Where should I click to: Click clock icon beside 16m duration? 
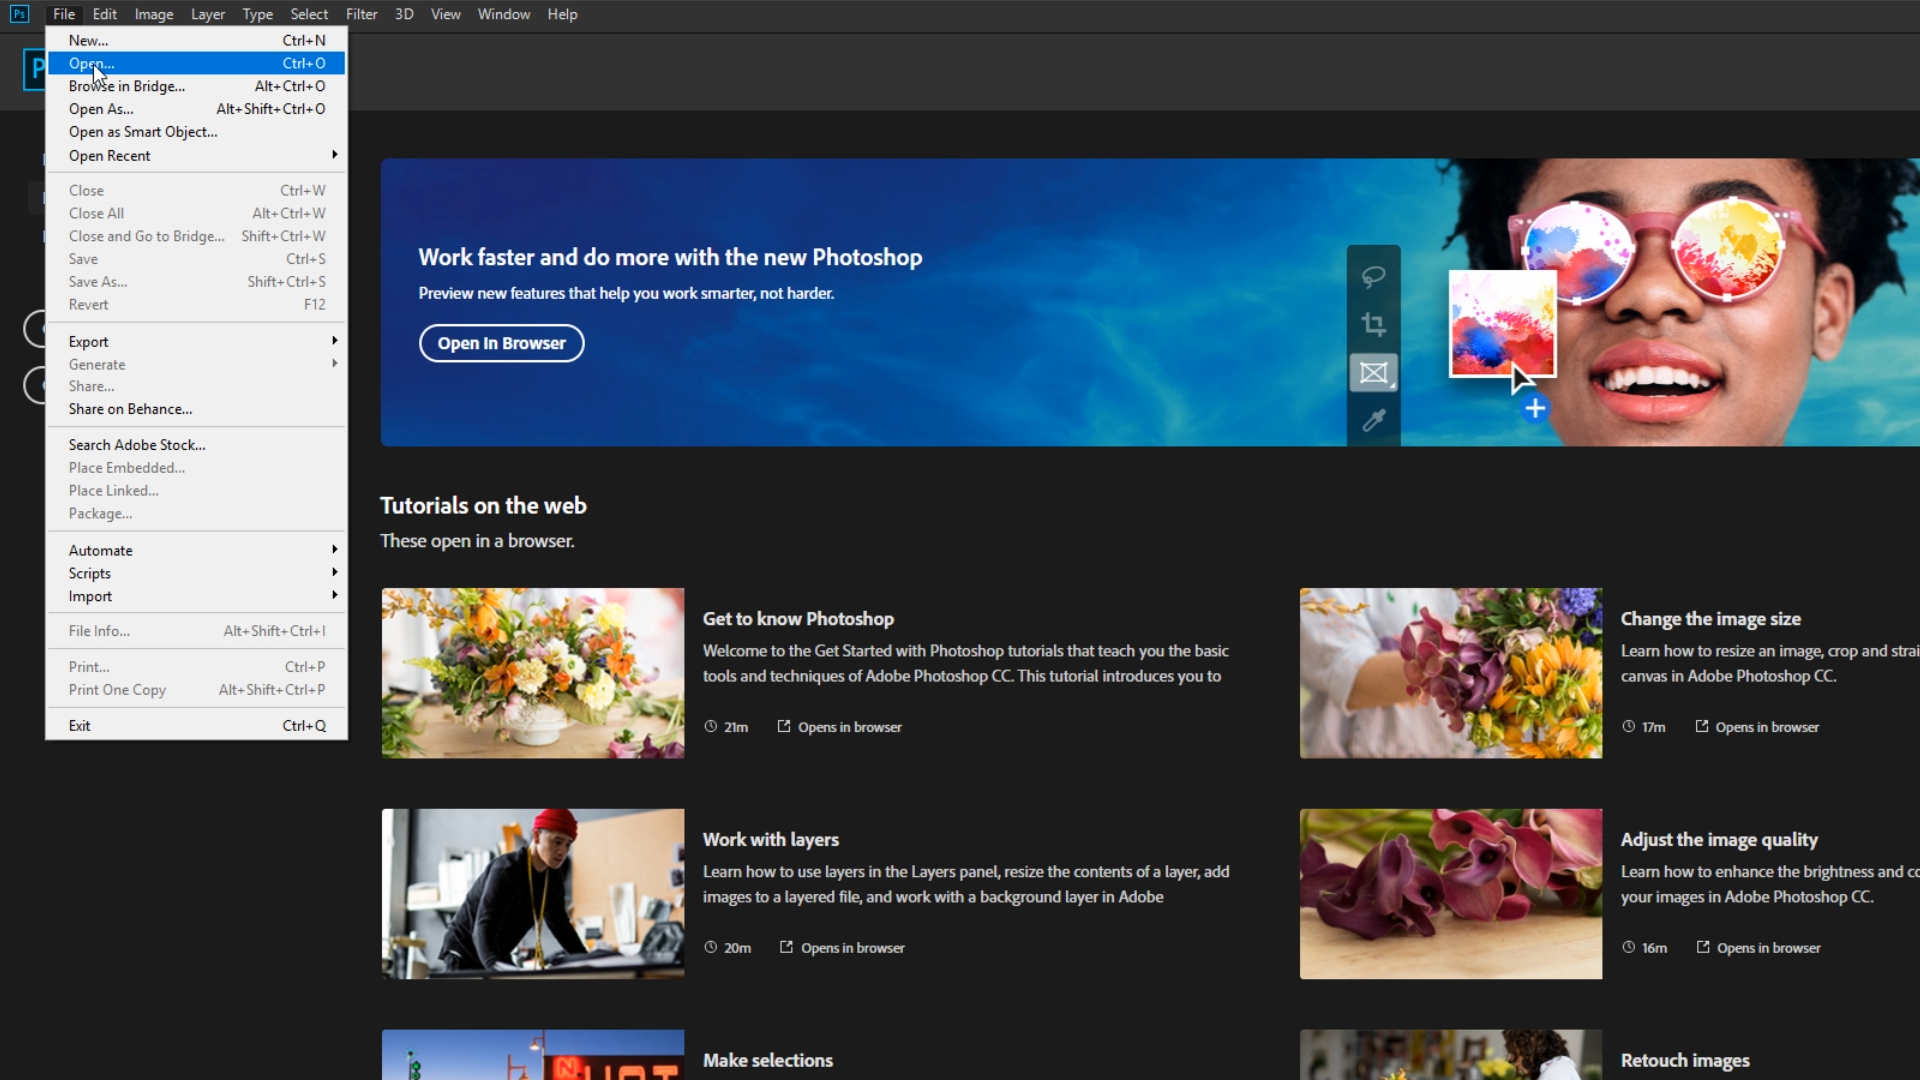click(1628, 947)
